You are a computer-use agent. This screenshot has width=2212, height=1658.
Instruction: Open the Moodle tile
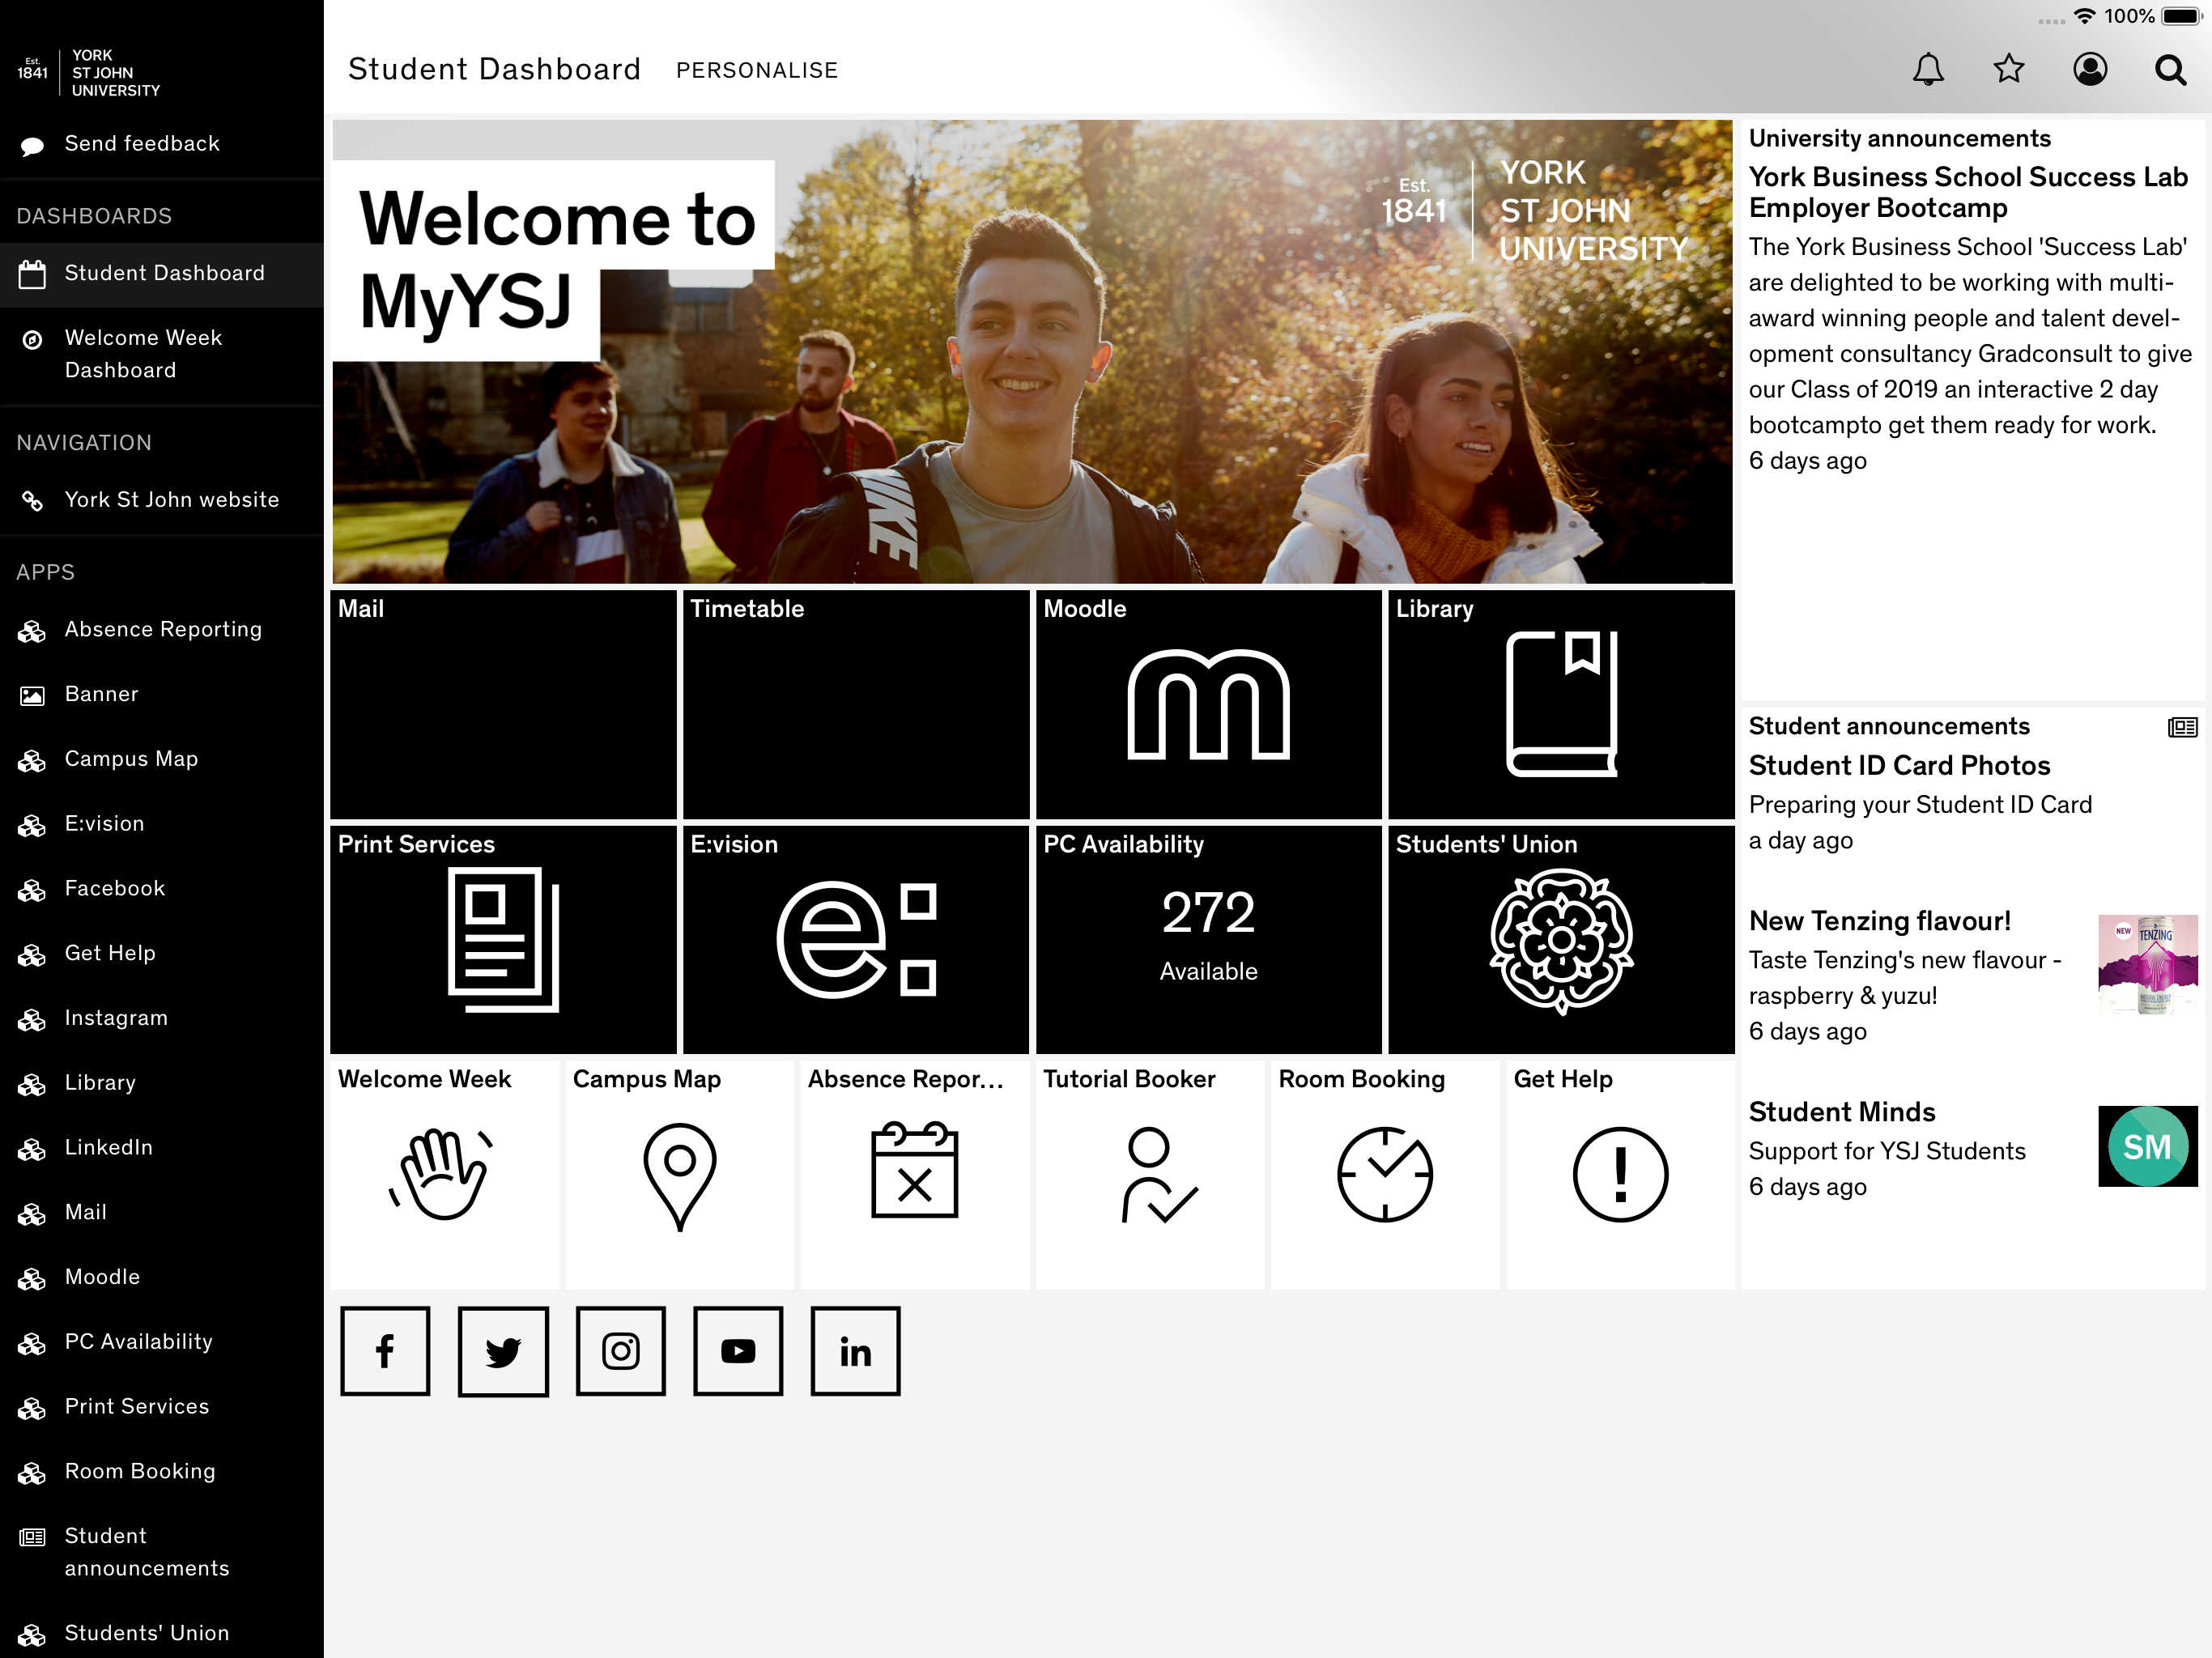coord(1208,705)
